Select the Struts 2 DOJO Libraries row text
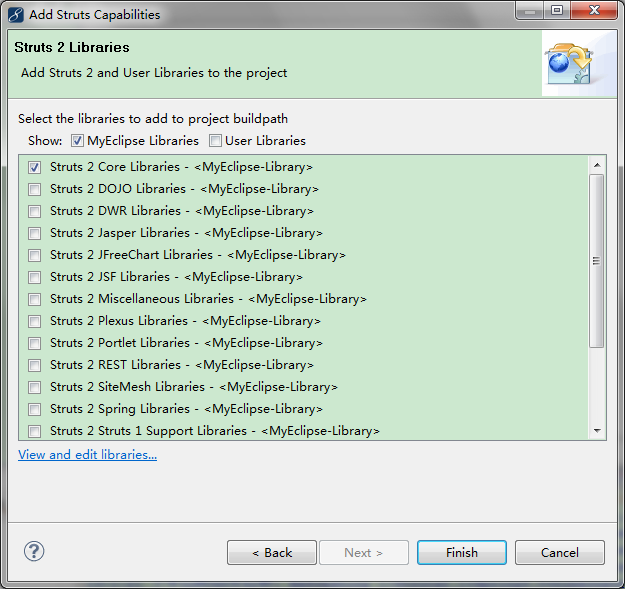The width and height of the screenshot is (625, 589). (x=184, y=189)
